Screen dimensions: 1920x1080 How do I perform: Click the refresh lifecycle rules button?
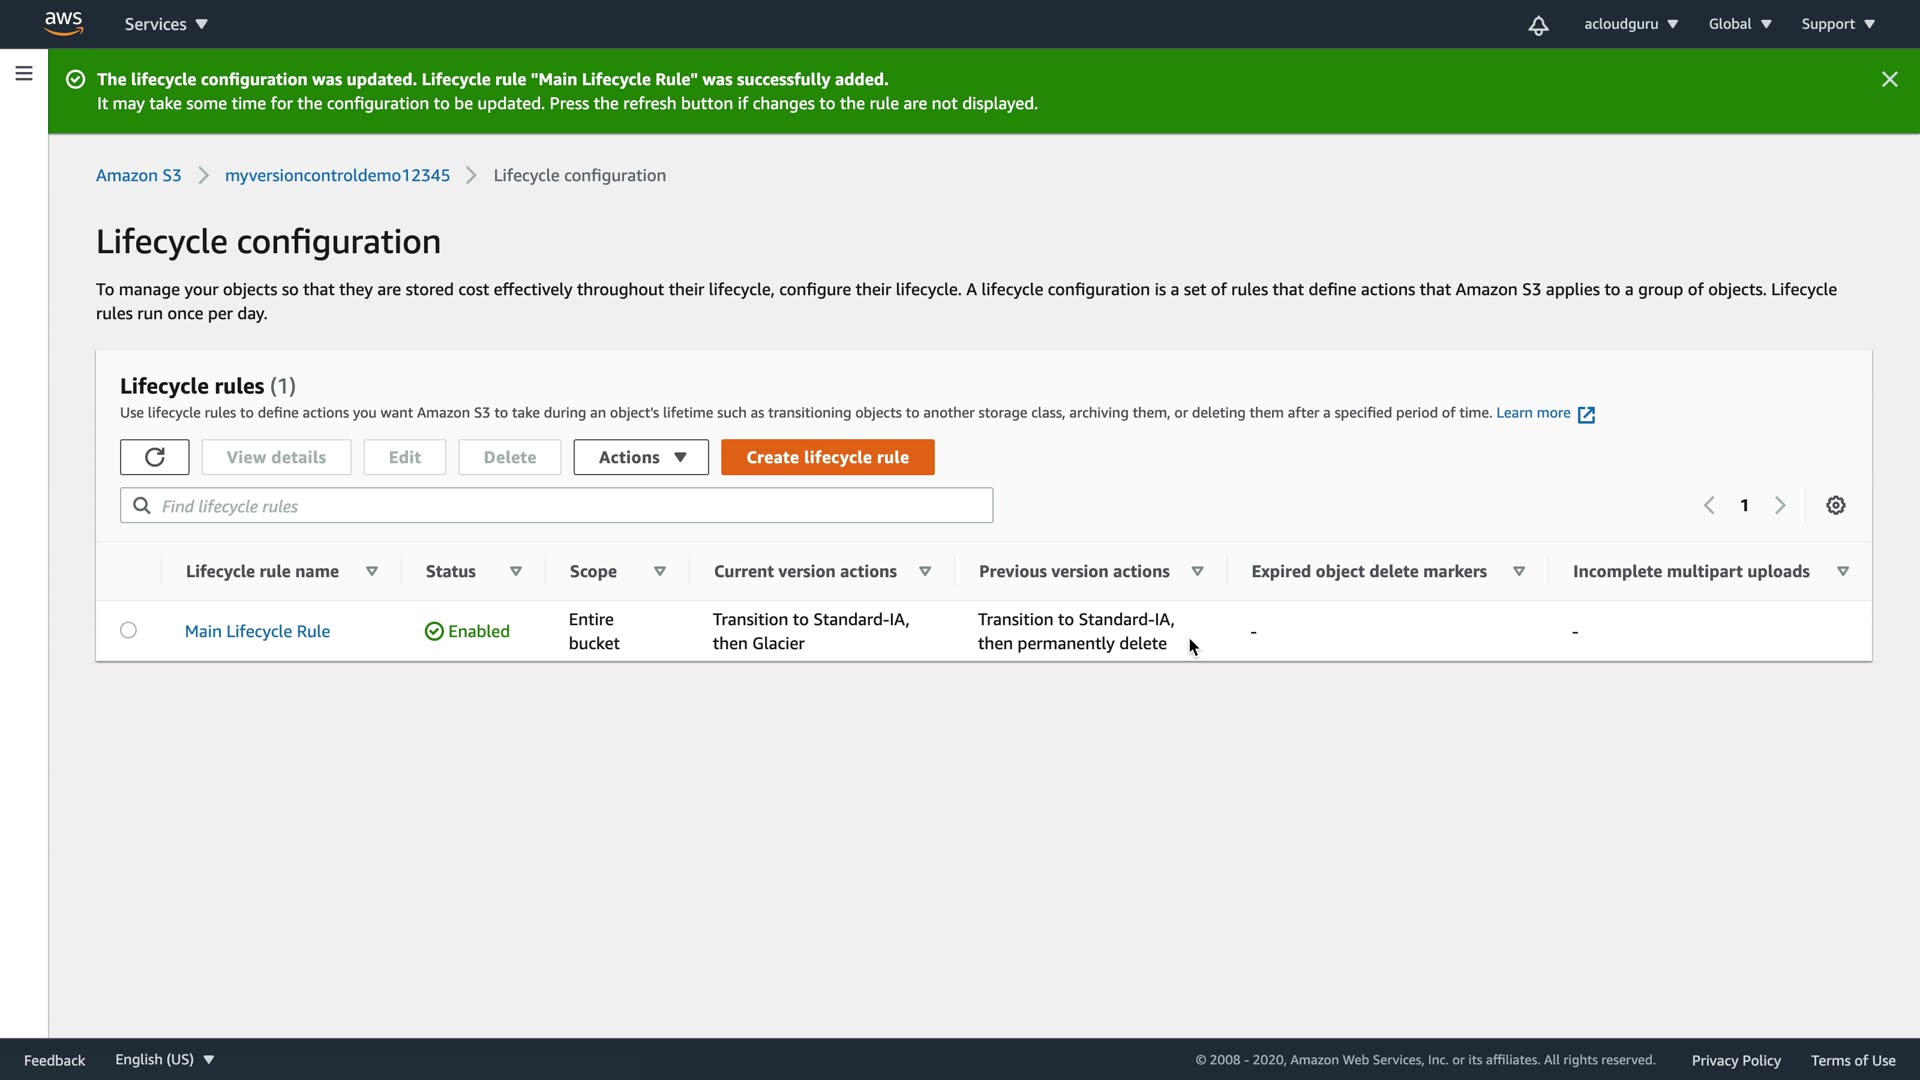tap(154, 457)
